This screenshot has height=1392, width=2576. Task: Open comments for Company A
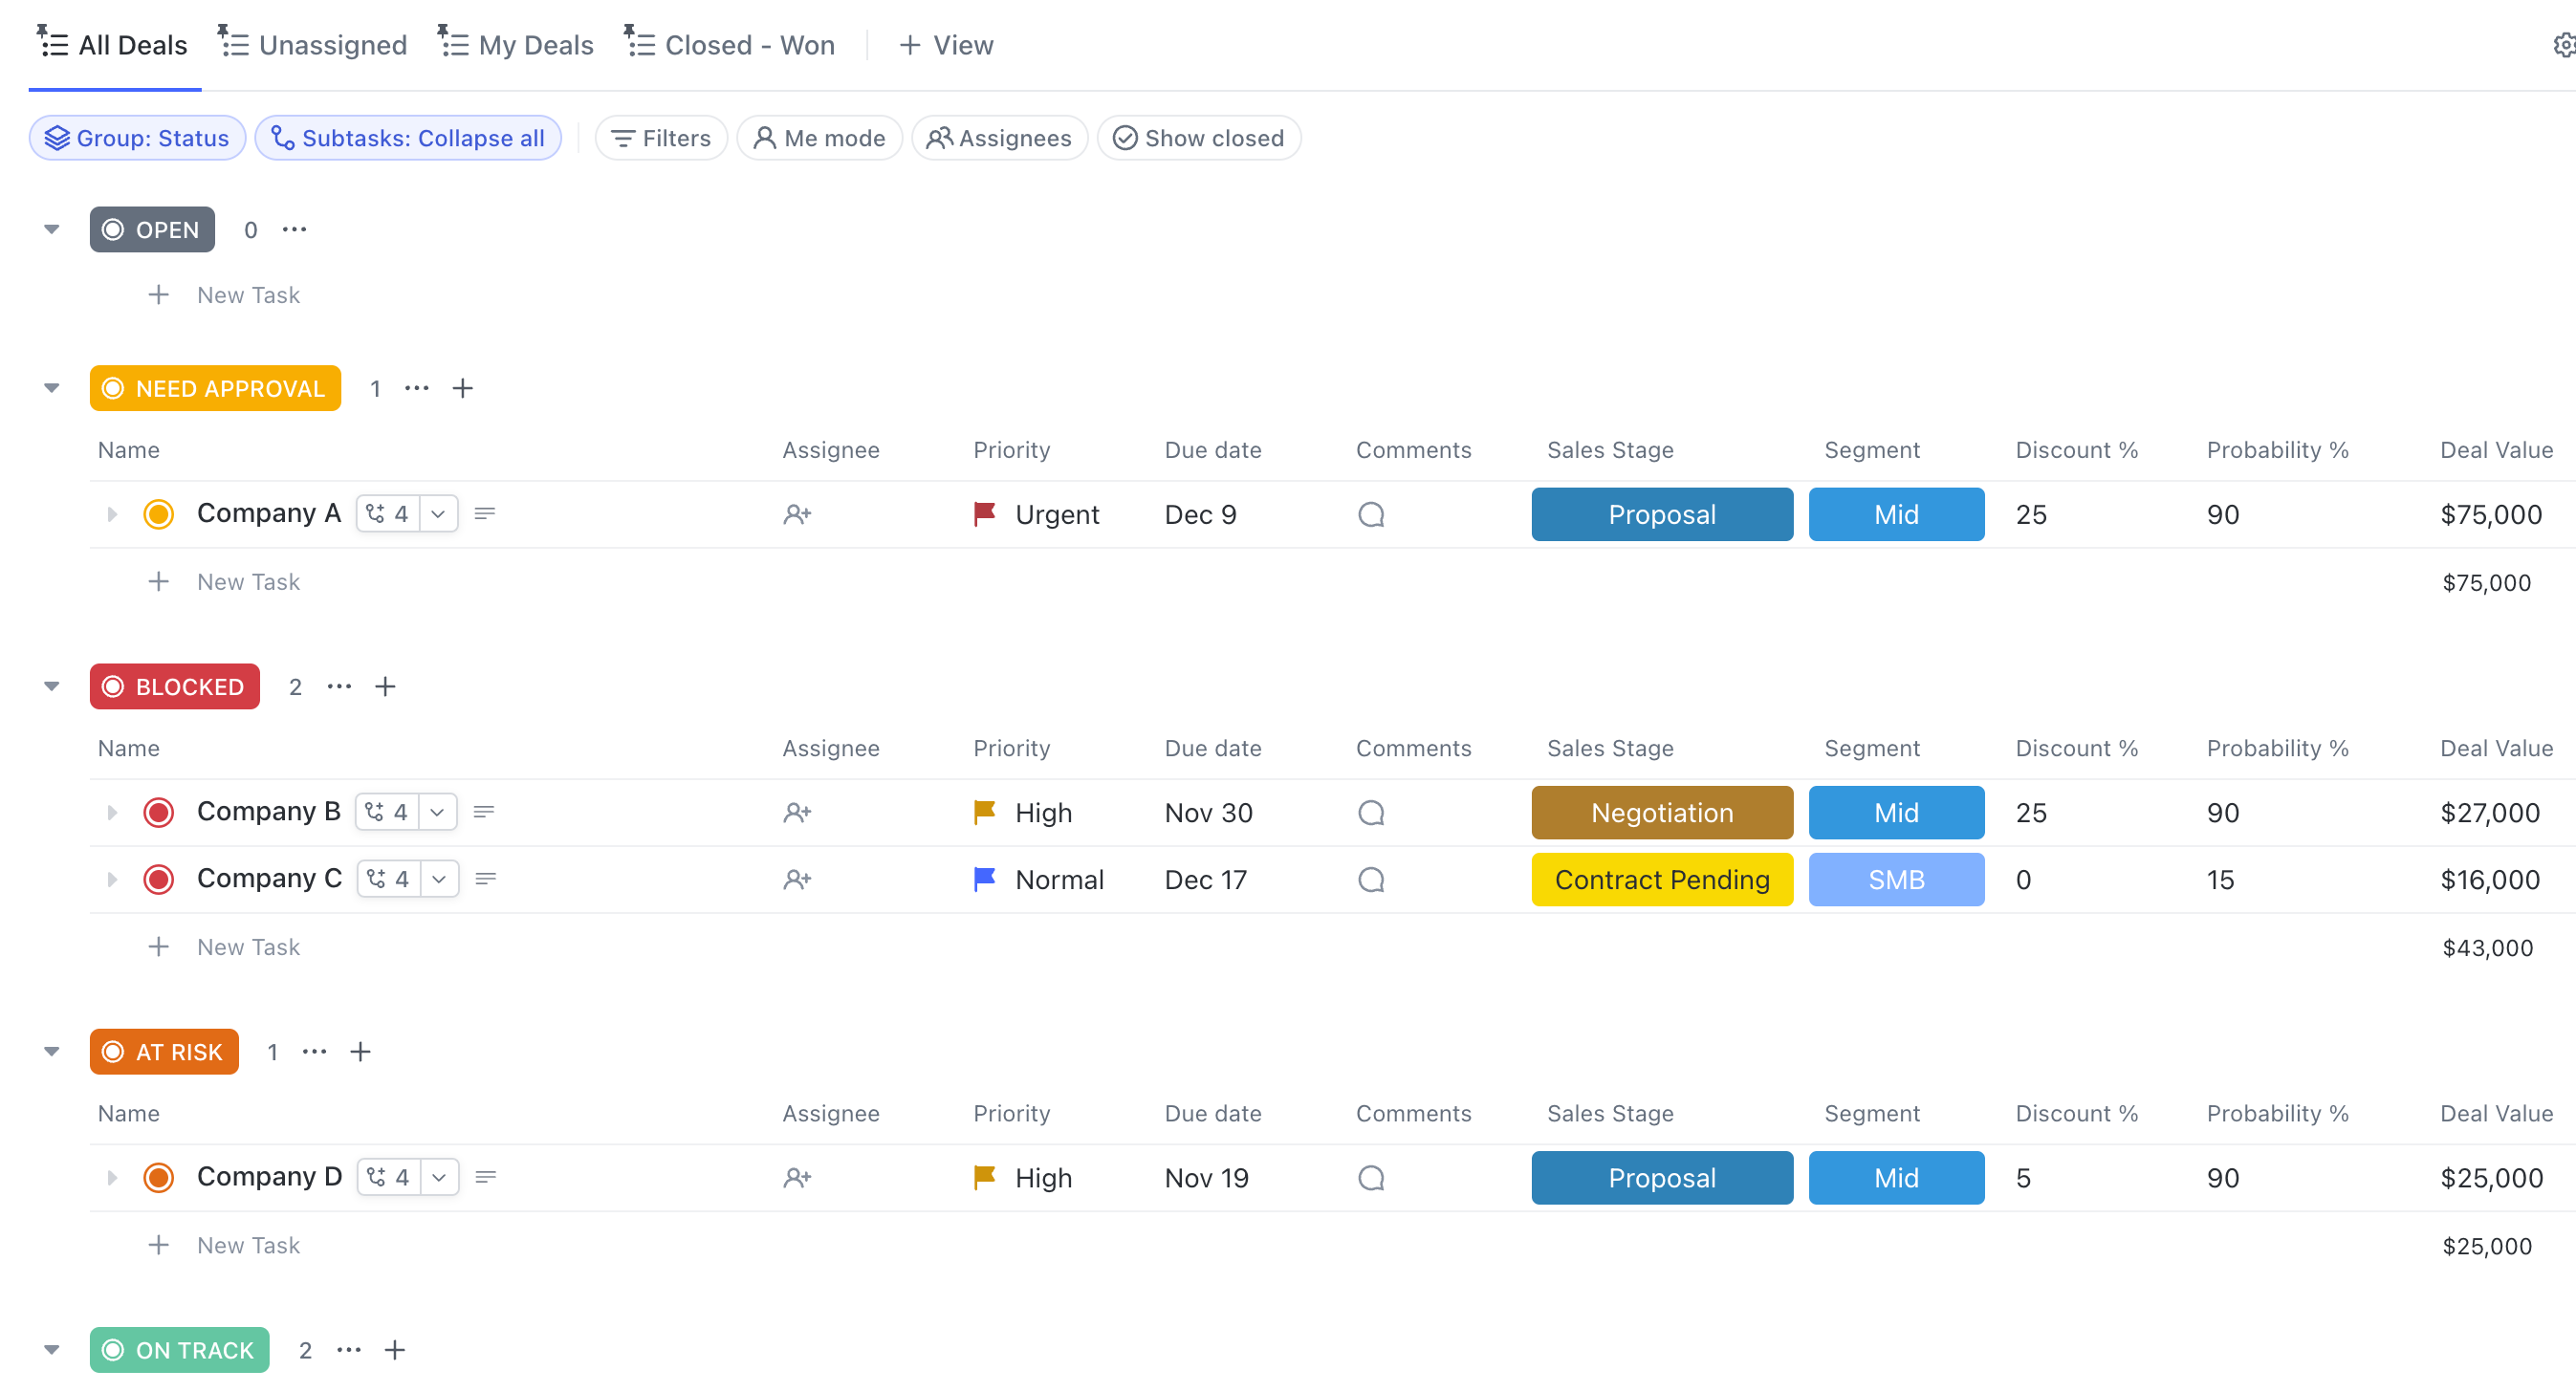(x=1371, y=514)
